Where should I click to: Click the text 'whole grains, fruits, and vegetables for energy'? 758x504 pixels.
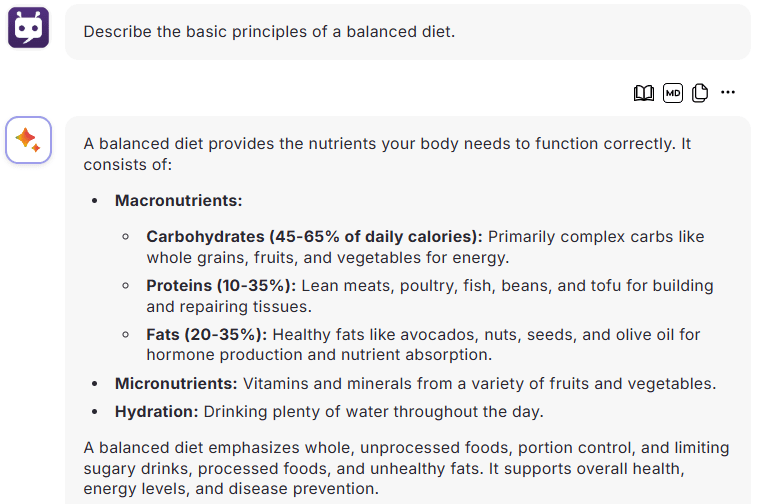coord(327,258)
